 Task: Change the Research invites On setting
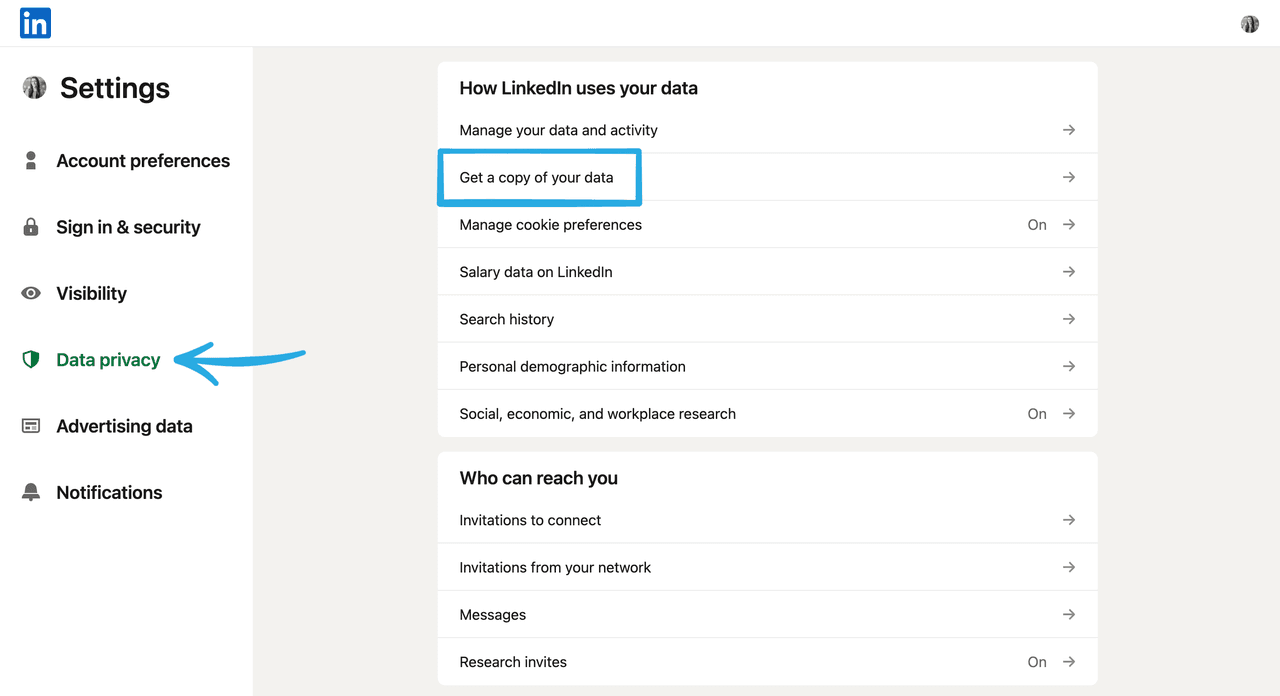point(1037,662)
